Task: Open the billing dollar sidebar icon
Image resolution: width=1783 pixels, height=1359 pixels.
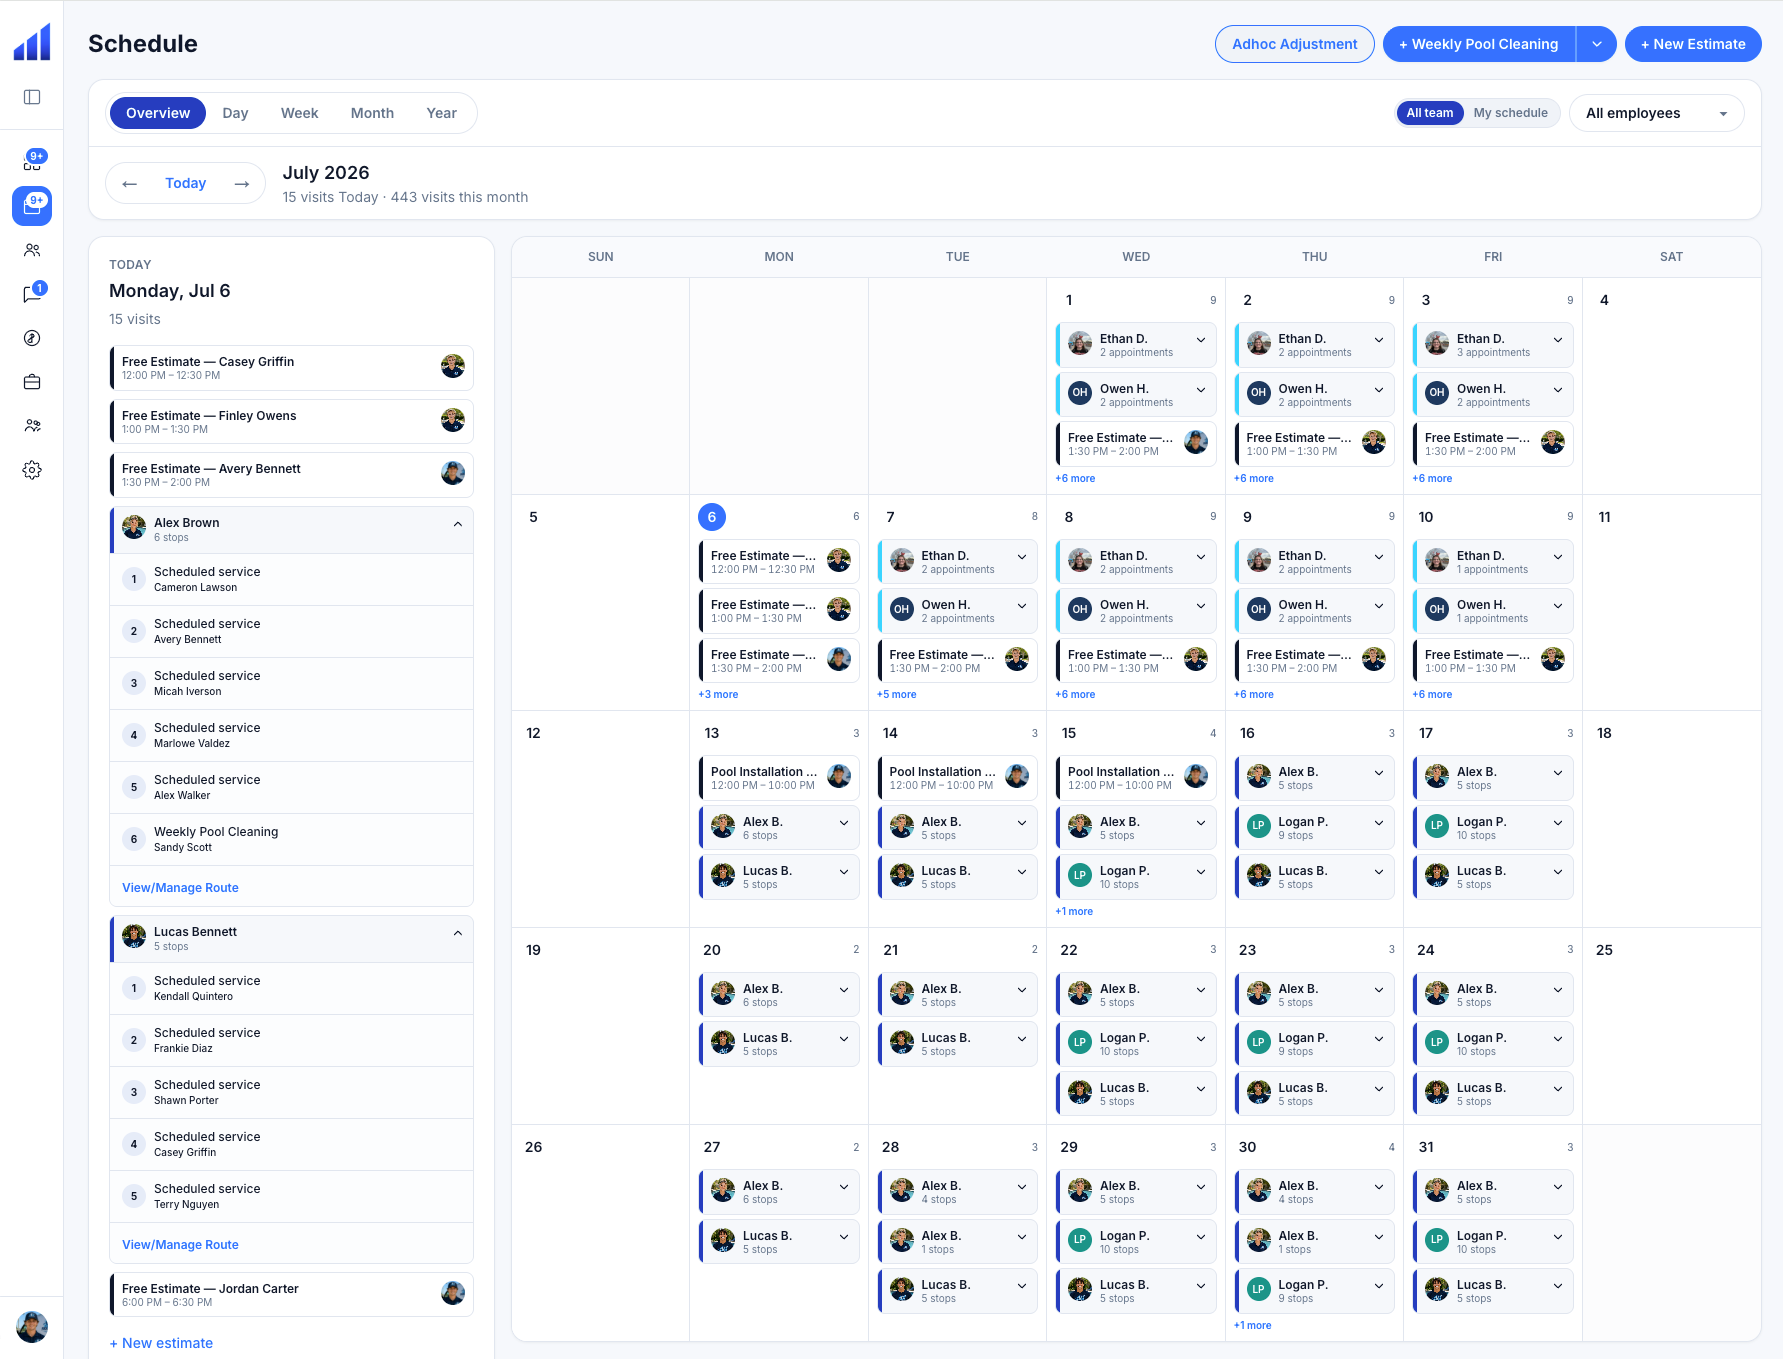Action: pyautogui.click(x=32, y=338)
